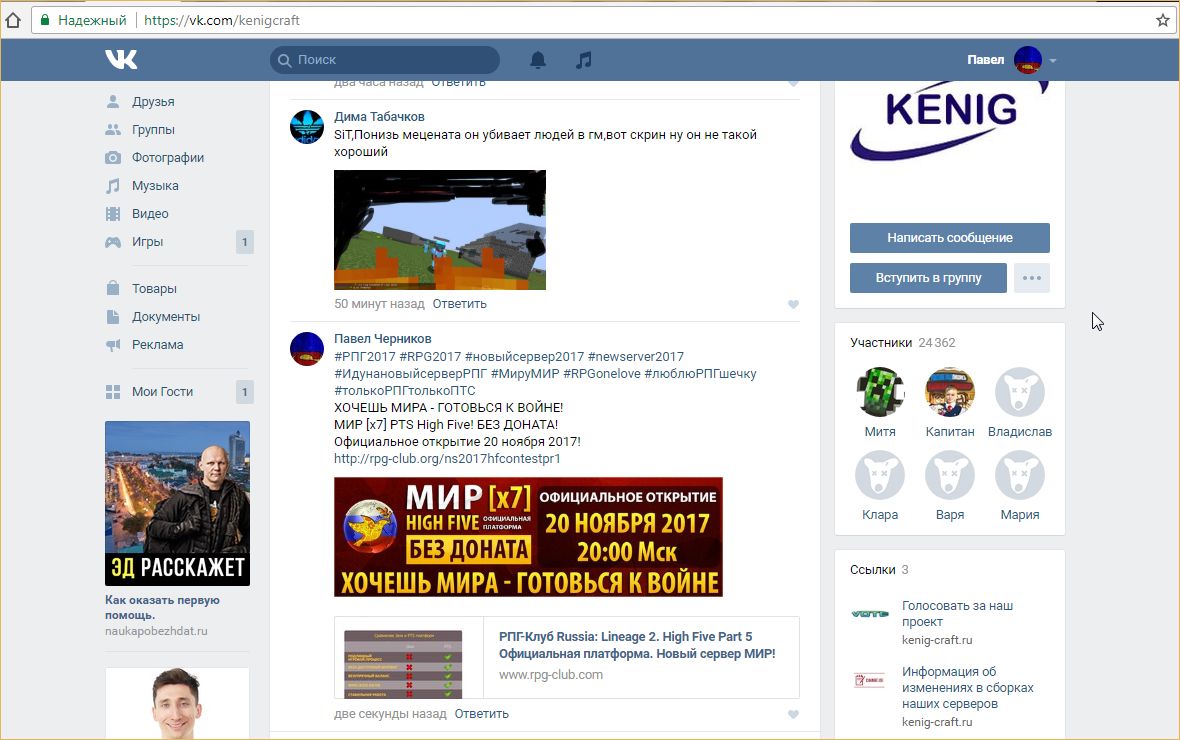The width and height of the screenshot is (1180, 740).
Task: Like Дима Табачков's comment with heart icon
Action: 793,304
